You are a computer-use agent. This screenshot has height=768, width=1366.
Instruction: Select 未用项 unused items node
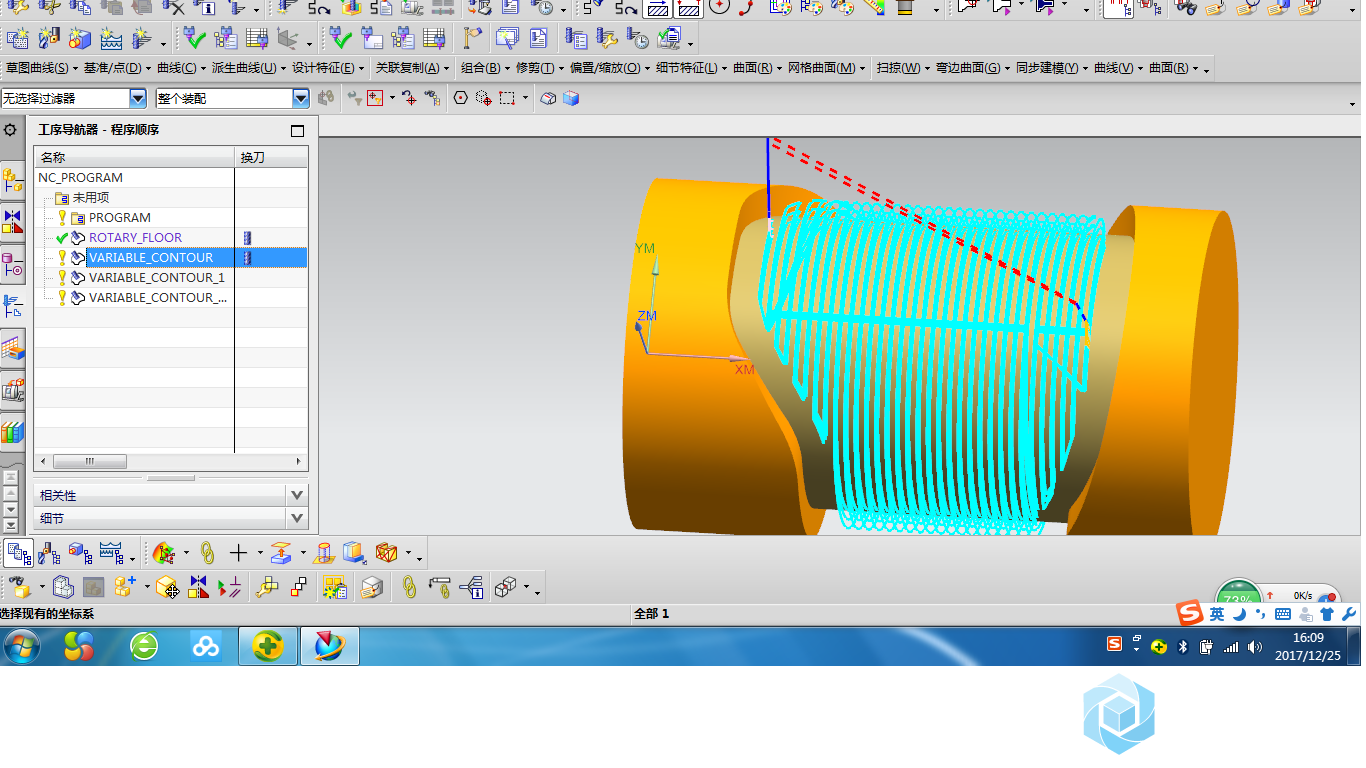pyautogui.click(x=90, y=197)
